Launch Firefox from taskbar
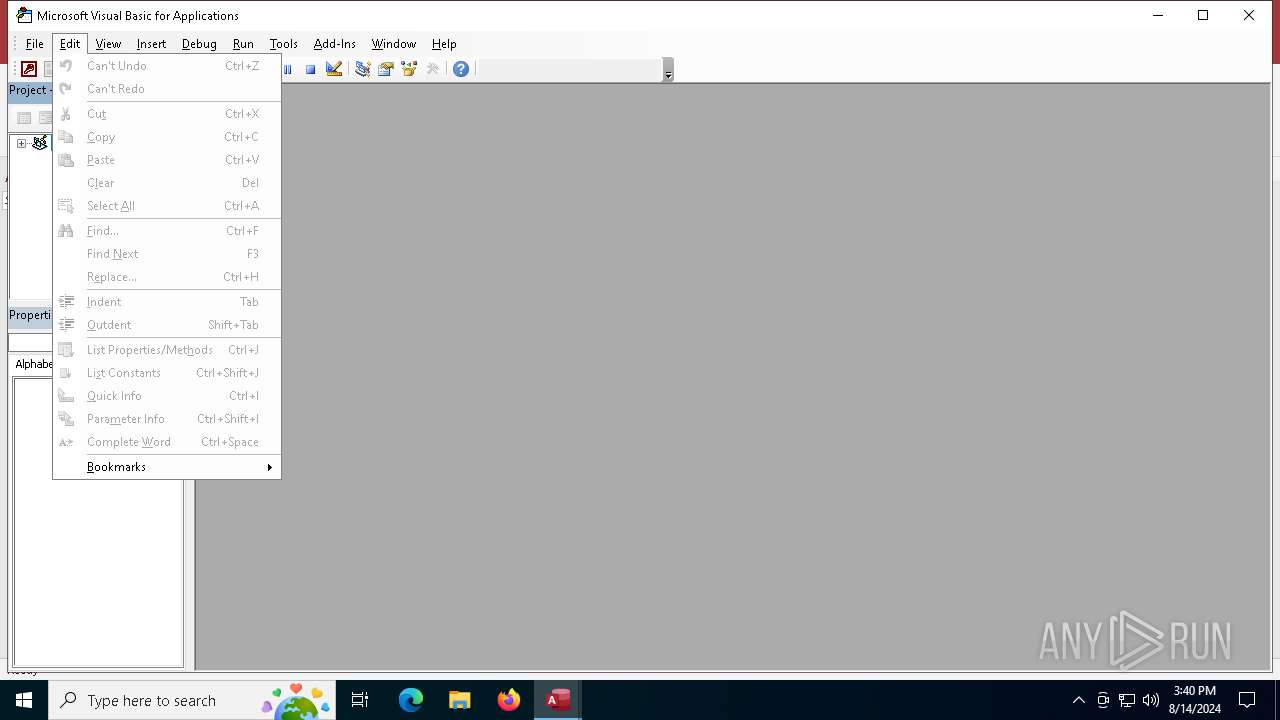The width and height of the screenshot is (1280, 720). 508,700
